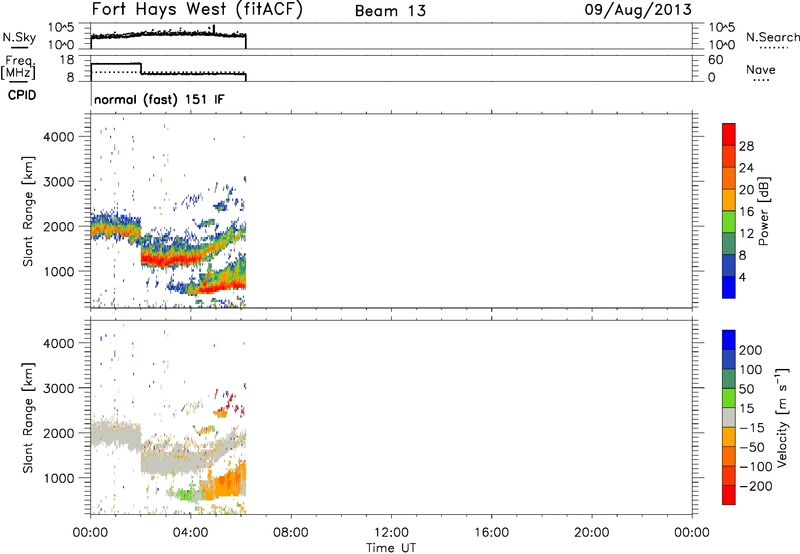Click the '12:00' time axis tick label
Viewport: 800px width, 554px height.
(391, 533)
